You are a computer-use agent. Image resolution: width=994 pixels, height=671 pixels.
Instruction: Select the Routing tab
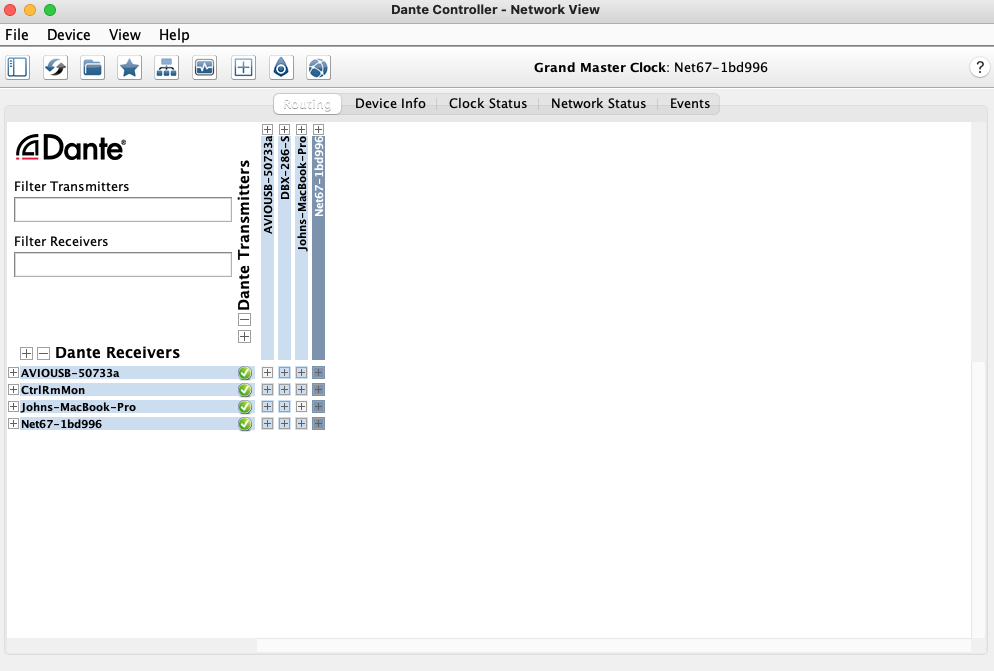307,104
